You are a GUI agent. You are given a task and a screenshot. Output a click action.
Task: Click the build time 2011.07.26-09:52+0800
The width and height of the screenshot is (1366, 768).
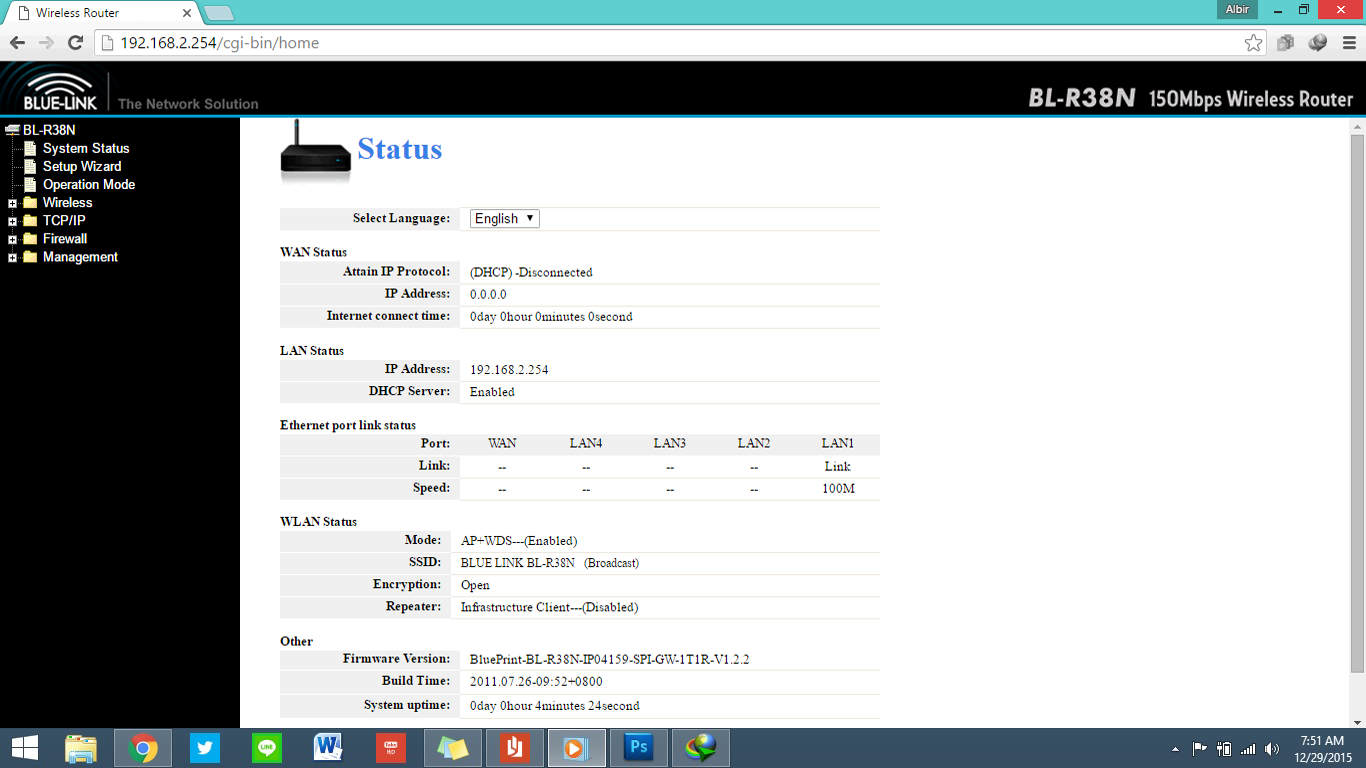point(536,681)
